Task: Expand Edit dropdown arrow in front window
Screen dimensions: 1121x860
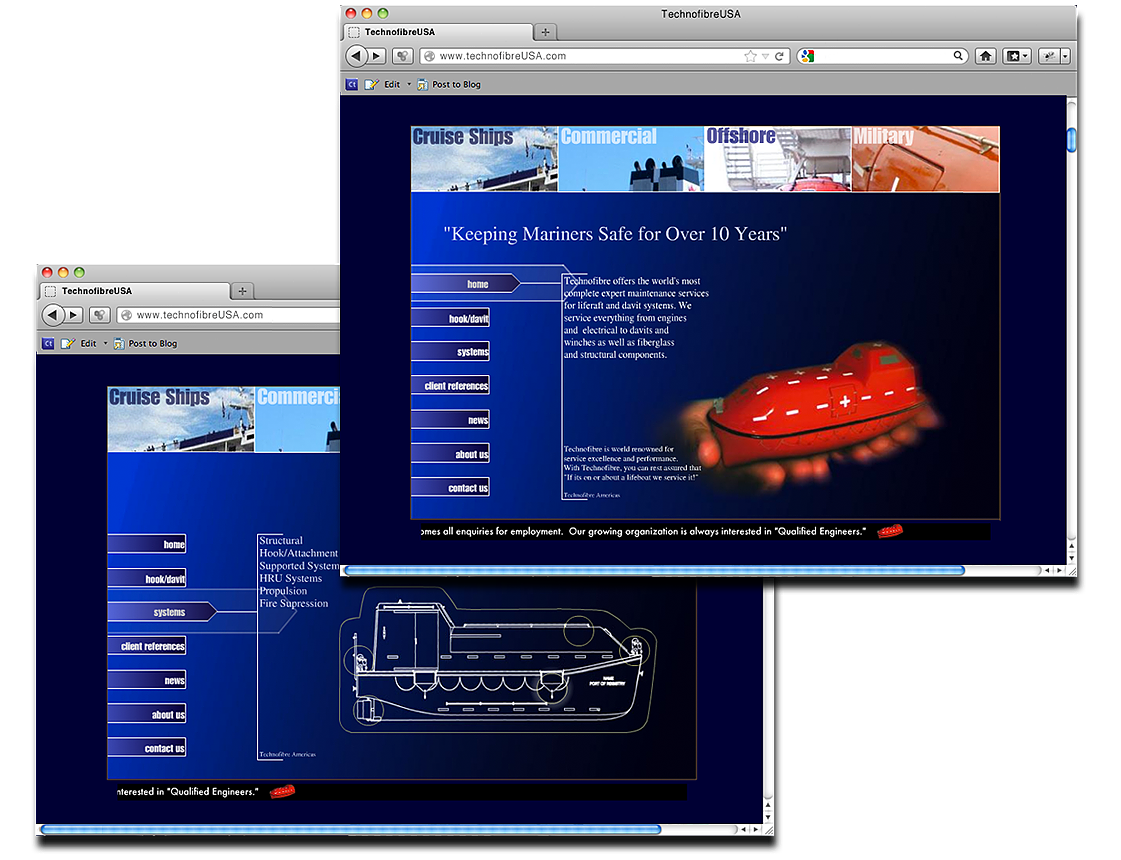Action: tap(409, 84)
